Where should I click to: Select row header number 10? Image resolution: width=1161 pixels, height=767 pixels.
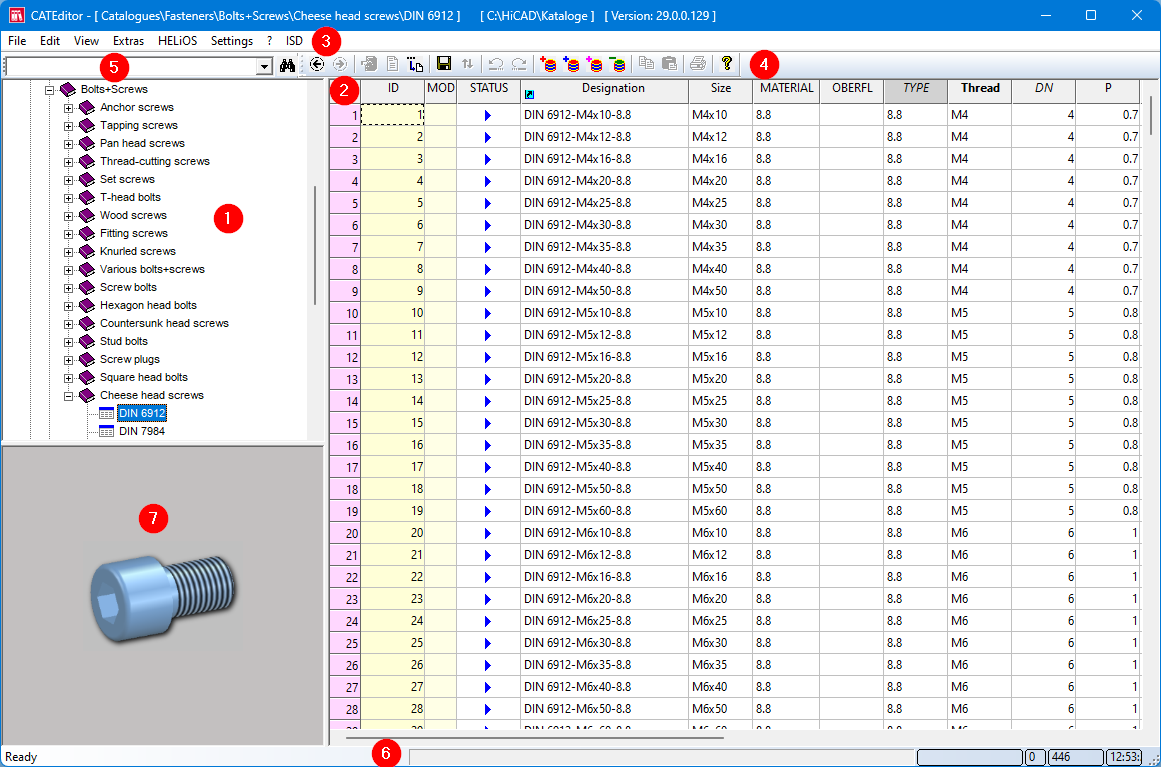point(345,313)
